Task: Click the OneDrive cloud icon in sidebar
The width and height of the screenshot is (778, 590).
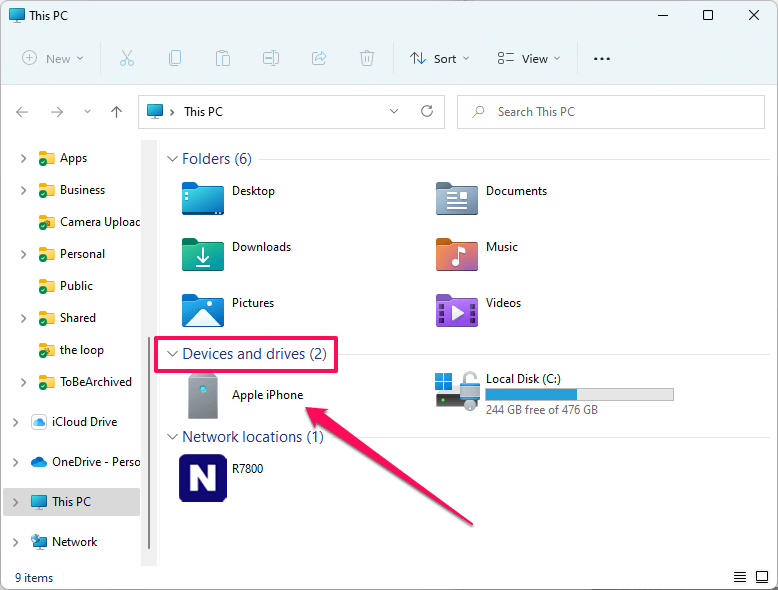Action: tap(39, 462)
